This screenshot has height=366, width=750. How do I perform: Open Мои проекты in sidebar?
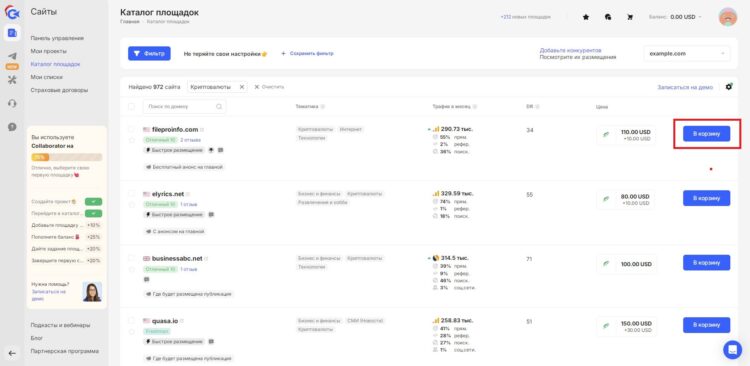point(48,51)
